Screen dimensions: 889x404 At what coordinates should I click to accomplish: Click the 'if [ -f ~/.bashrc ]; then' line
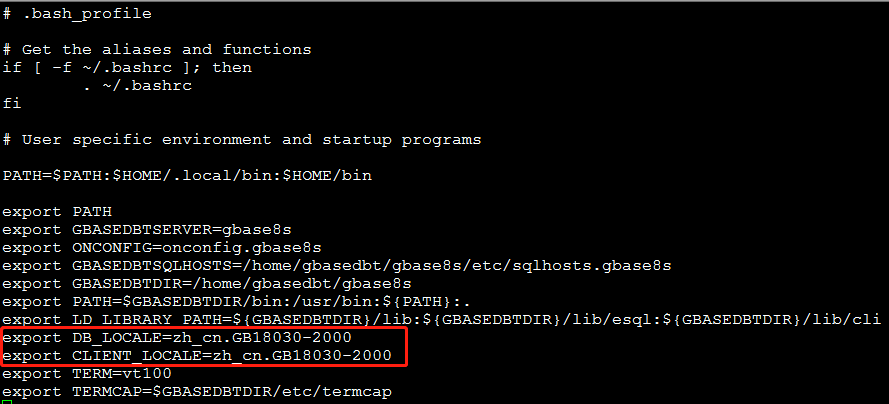(127, 68)
